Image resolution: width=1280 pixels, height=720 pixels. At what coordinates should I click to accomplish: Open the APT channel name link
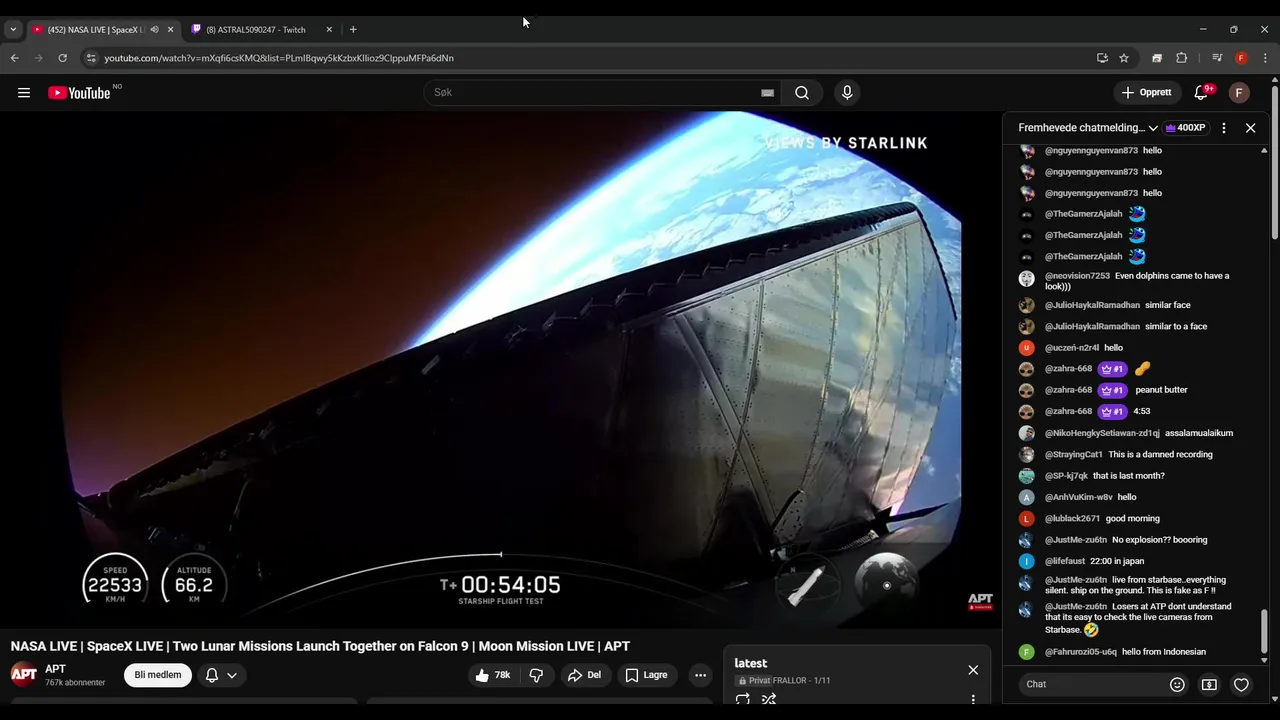tap(55, 669)
